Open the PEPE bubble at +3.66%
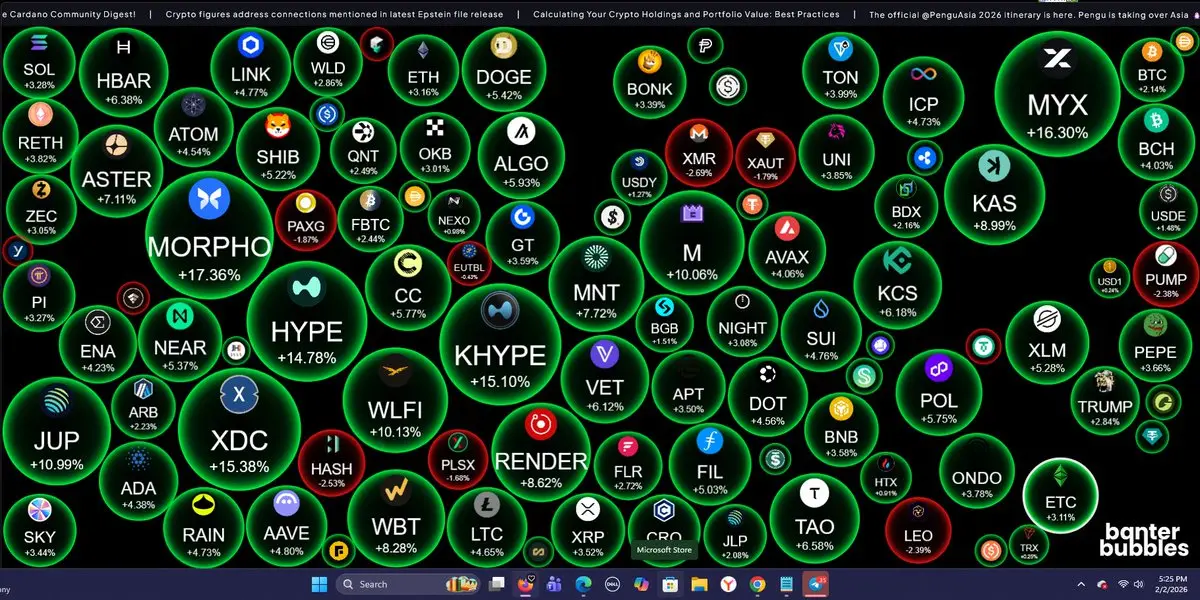1200x600 pixels. (x=1155, y=345)
